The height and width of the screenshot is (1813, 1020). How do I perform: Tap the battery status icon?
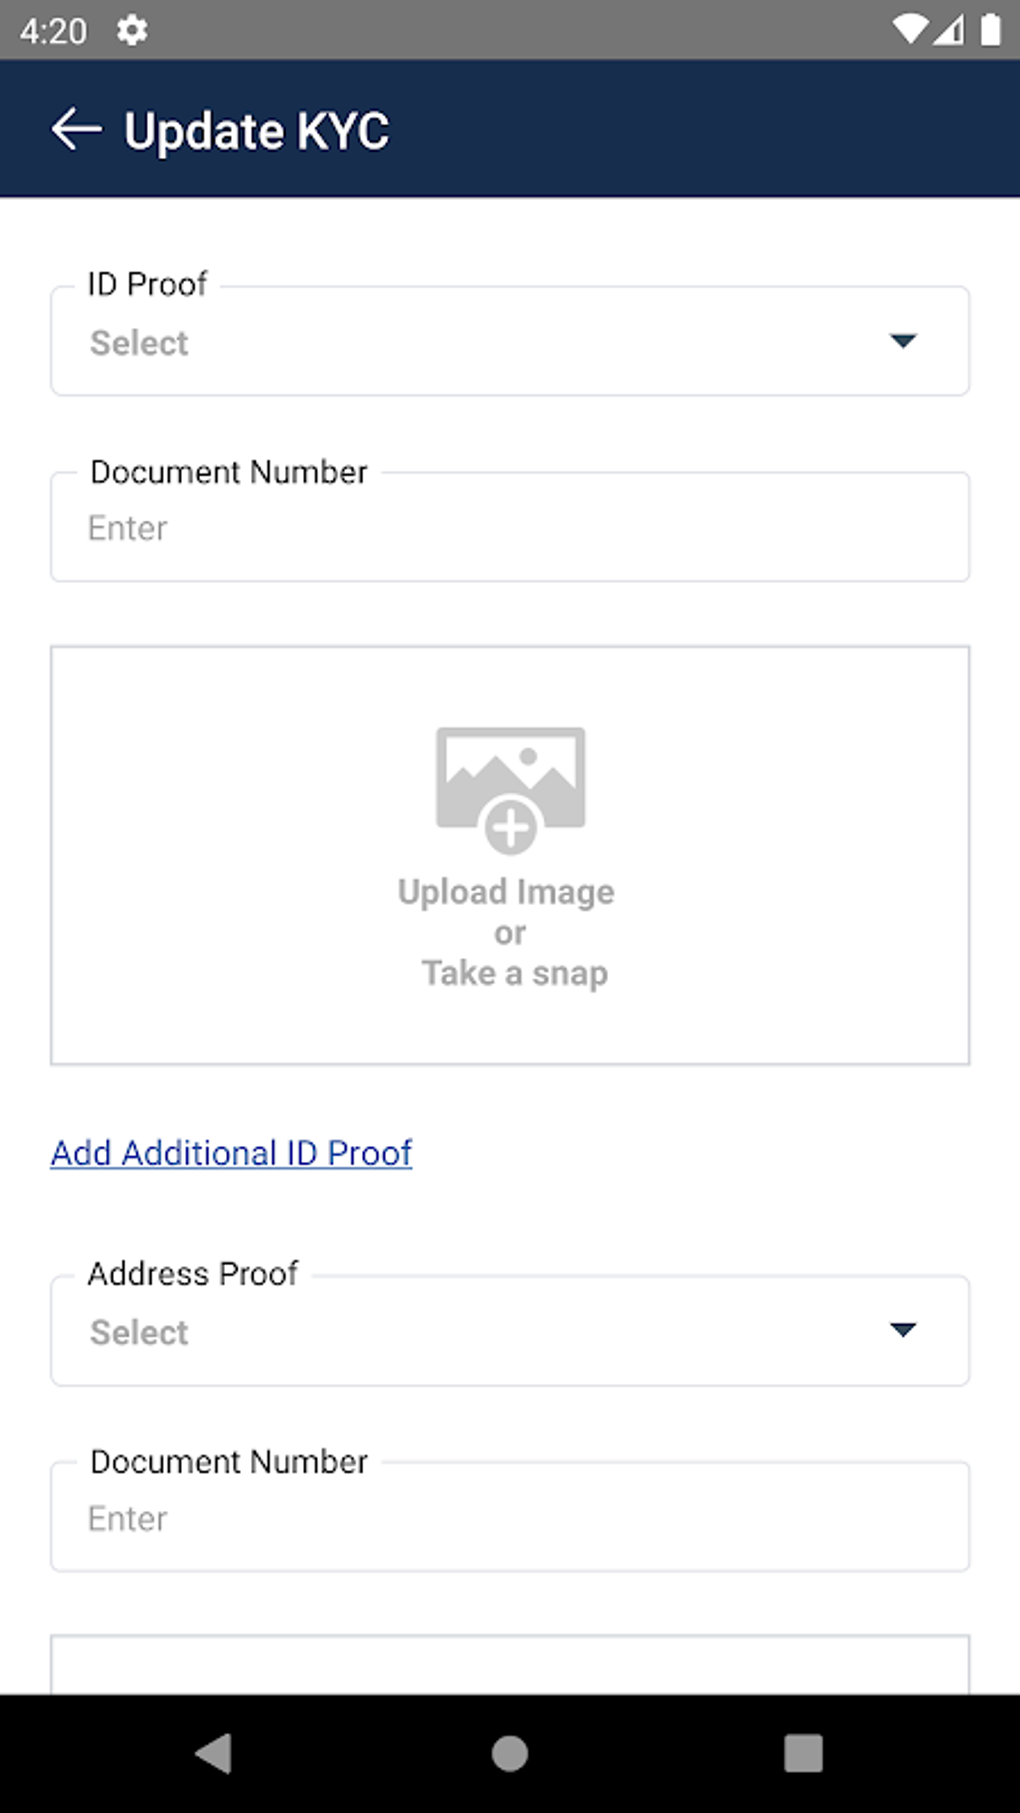tap(990, 30)
